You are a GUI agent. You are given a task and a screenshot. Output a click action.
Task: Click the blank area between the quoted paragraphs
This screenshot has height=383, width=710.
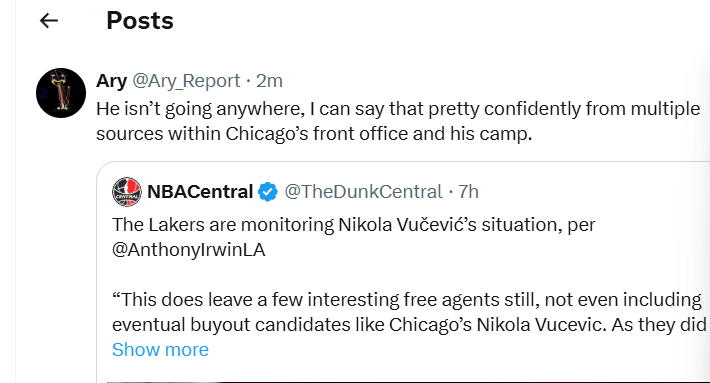click(408, 275)
